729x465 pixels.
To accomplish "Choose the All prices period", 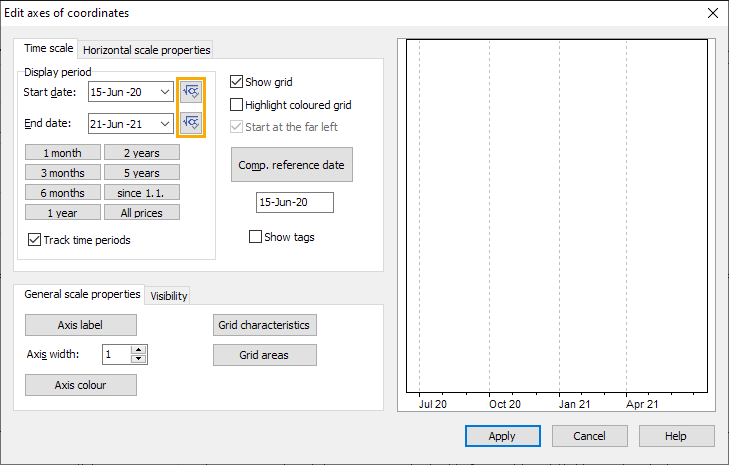I will (x=142, y=213).
